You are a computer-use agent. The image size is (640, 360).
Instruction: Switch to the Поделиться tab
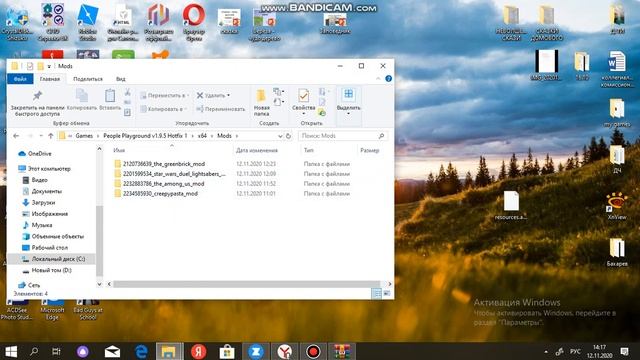tap(88, 79)
